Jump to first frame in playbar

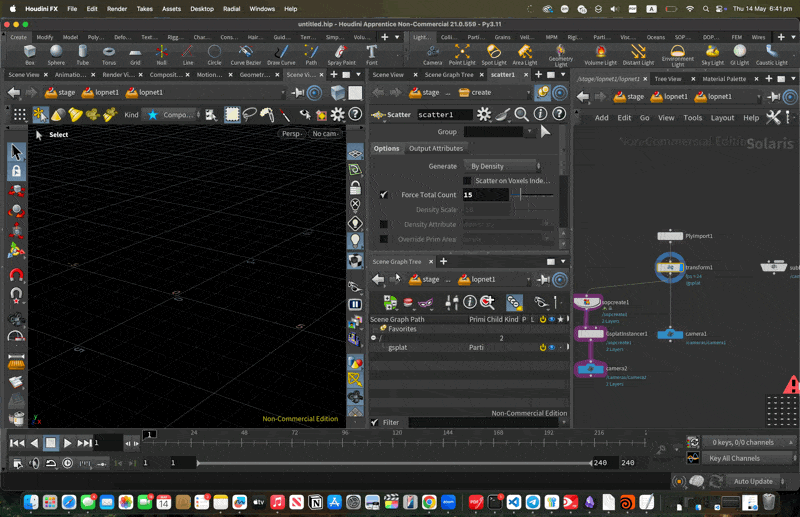pyautogui.click(x=17, y=443)
